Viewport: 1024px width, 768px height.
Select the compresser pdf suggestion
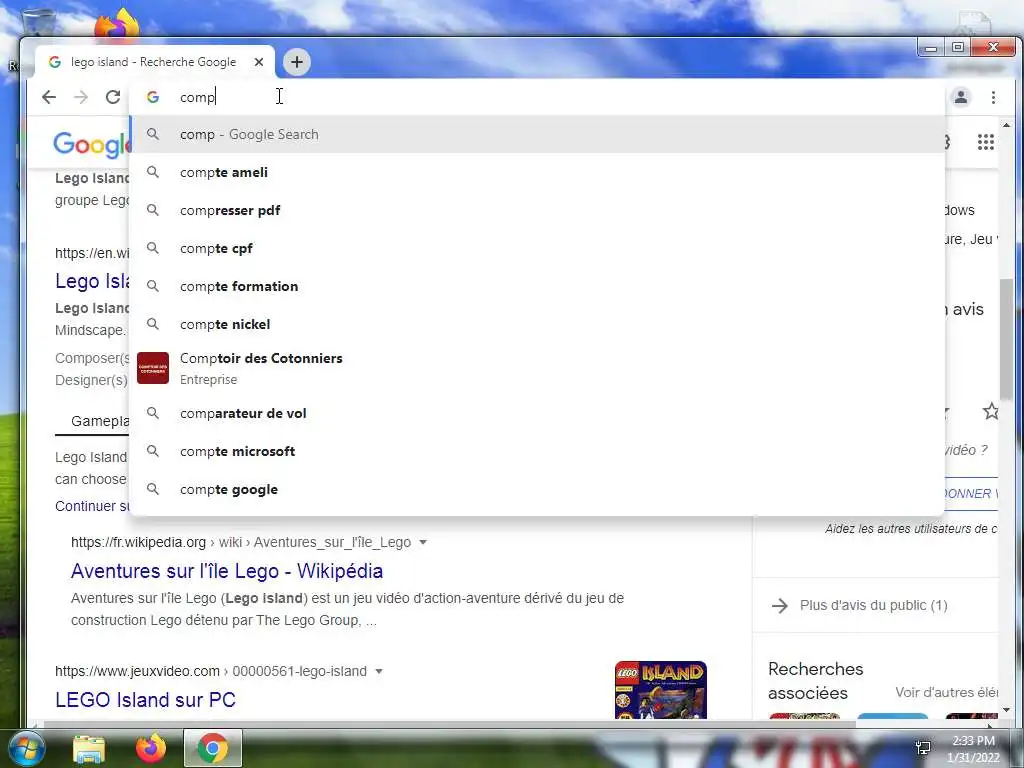[x=537, y=210]
